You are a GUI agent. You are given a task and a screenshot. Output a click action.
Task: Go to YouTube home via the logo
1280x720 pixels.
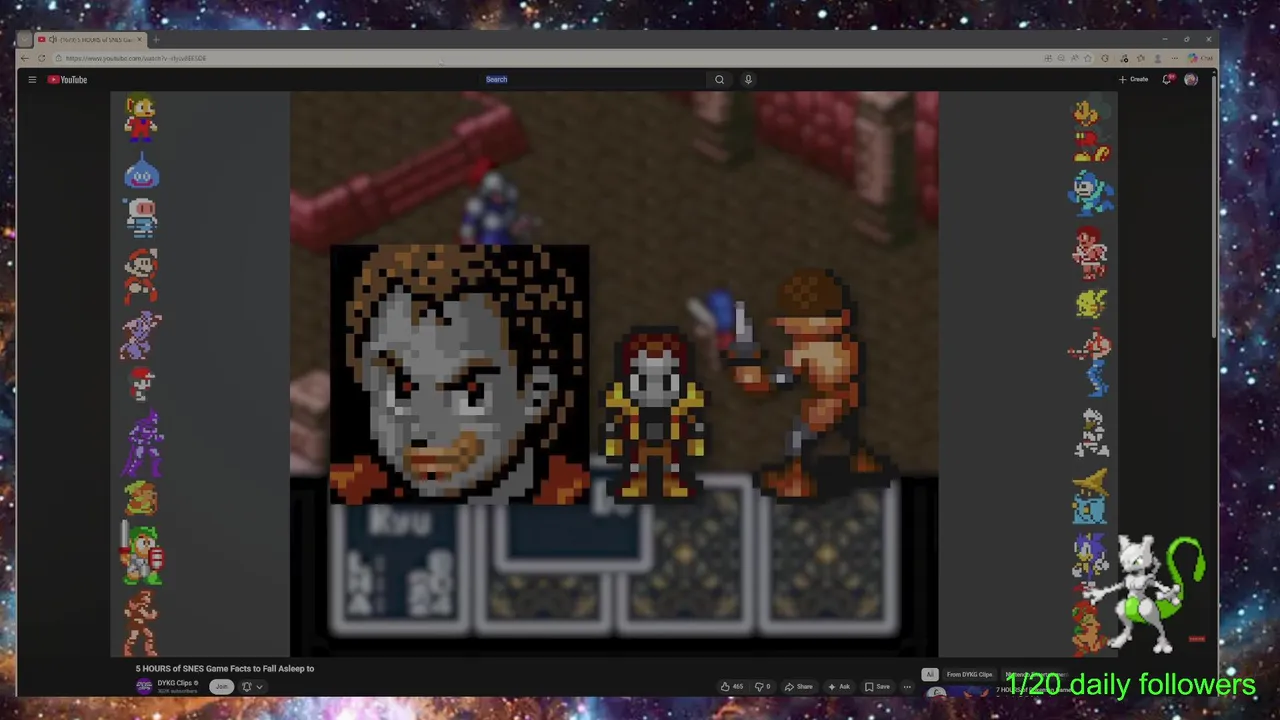68,80
